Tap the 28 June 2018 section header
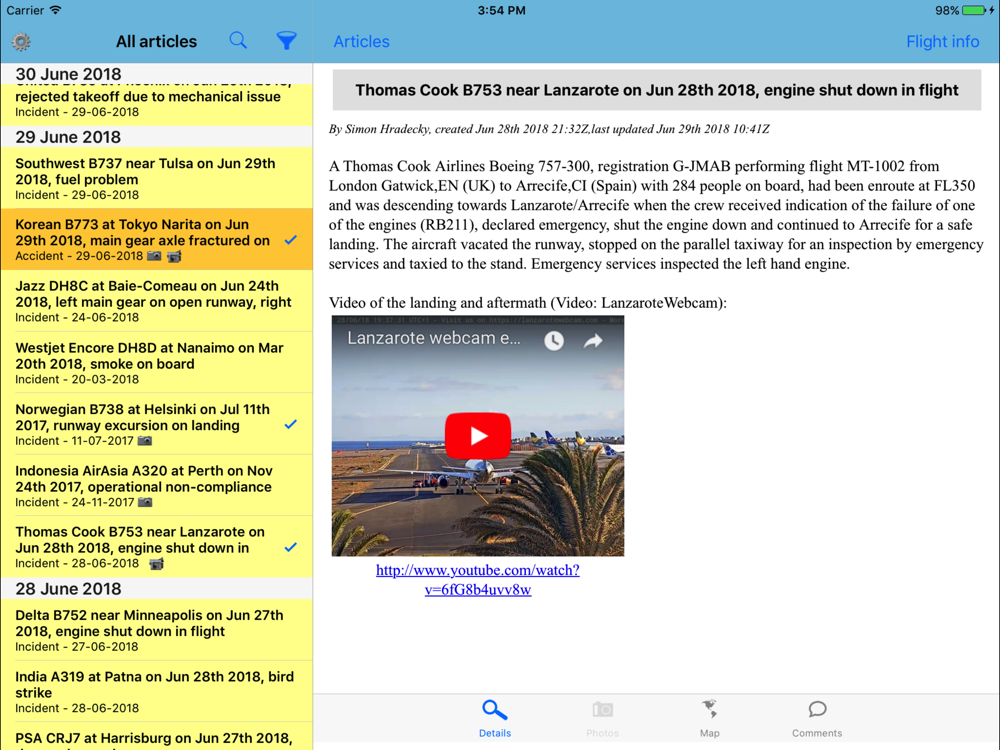The image size is (1000, 750). [x=156, y=589]
